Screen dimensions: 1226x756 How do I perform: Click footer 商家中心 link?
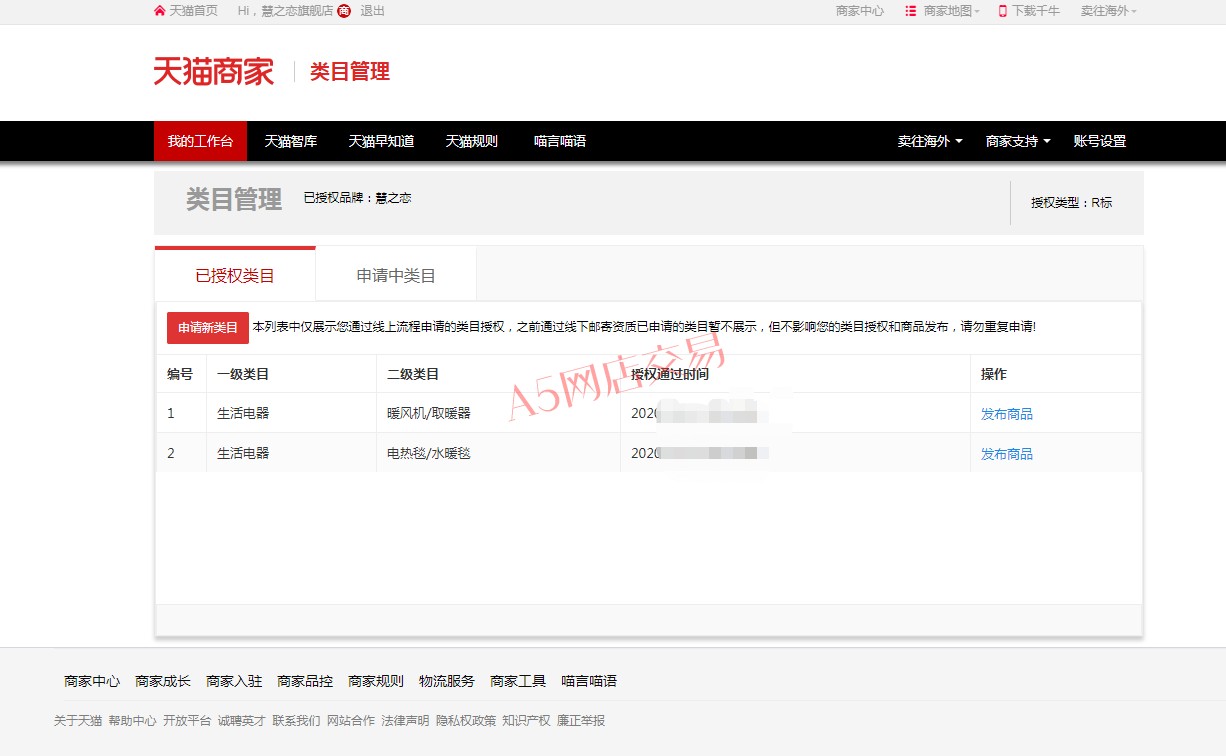tap(92, 681)
